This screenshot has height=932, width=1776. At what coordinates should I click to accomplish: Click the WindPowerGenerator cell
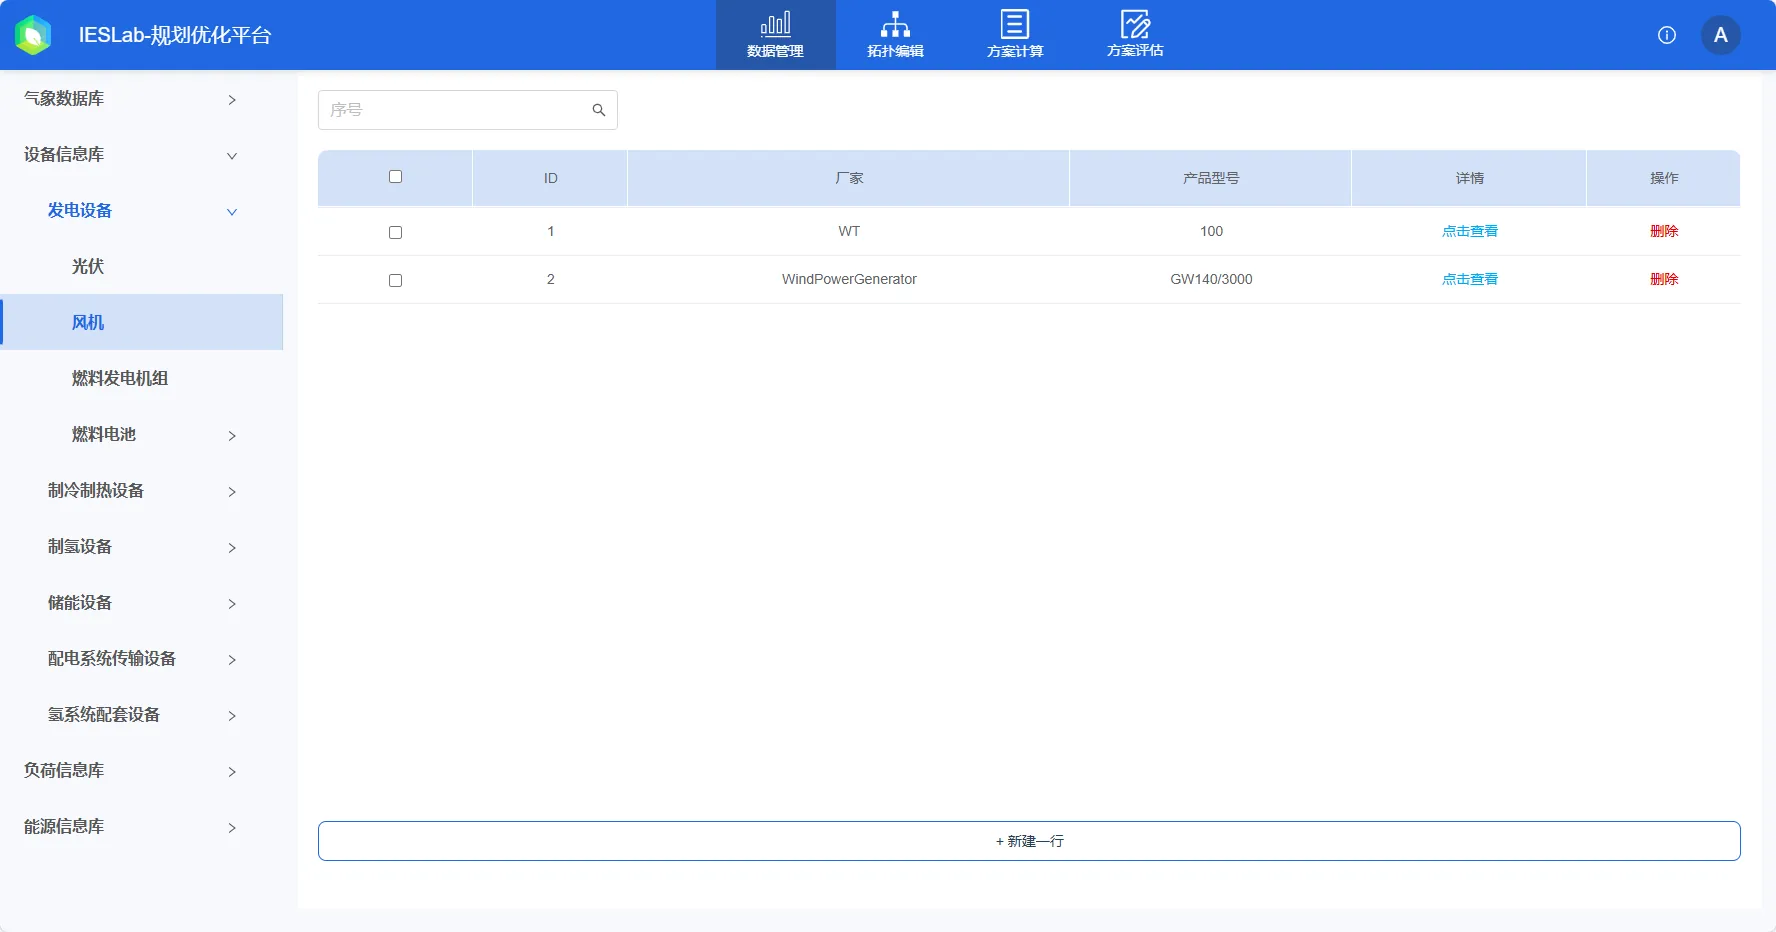tap(849, 279)
